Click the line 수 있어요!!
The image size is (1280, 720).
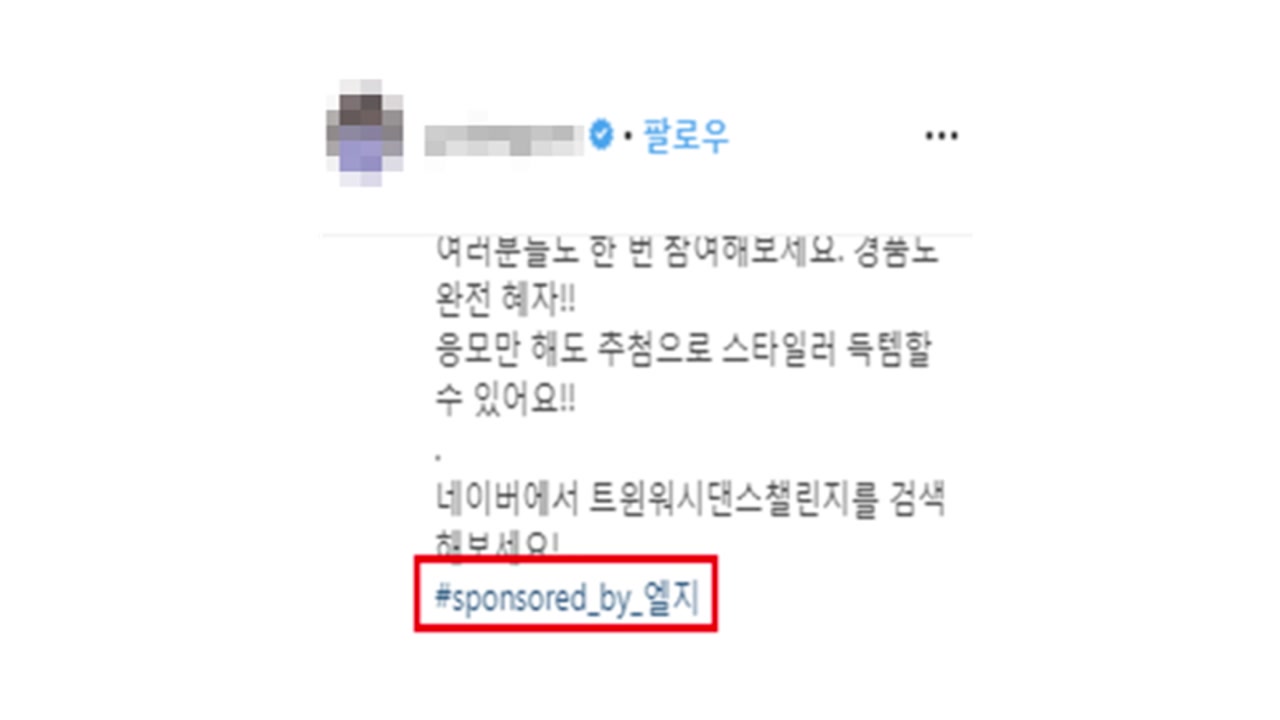[x=506, y=402]
